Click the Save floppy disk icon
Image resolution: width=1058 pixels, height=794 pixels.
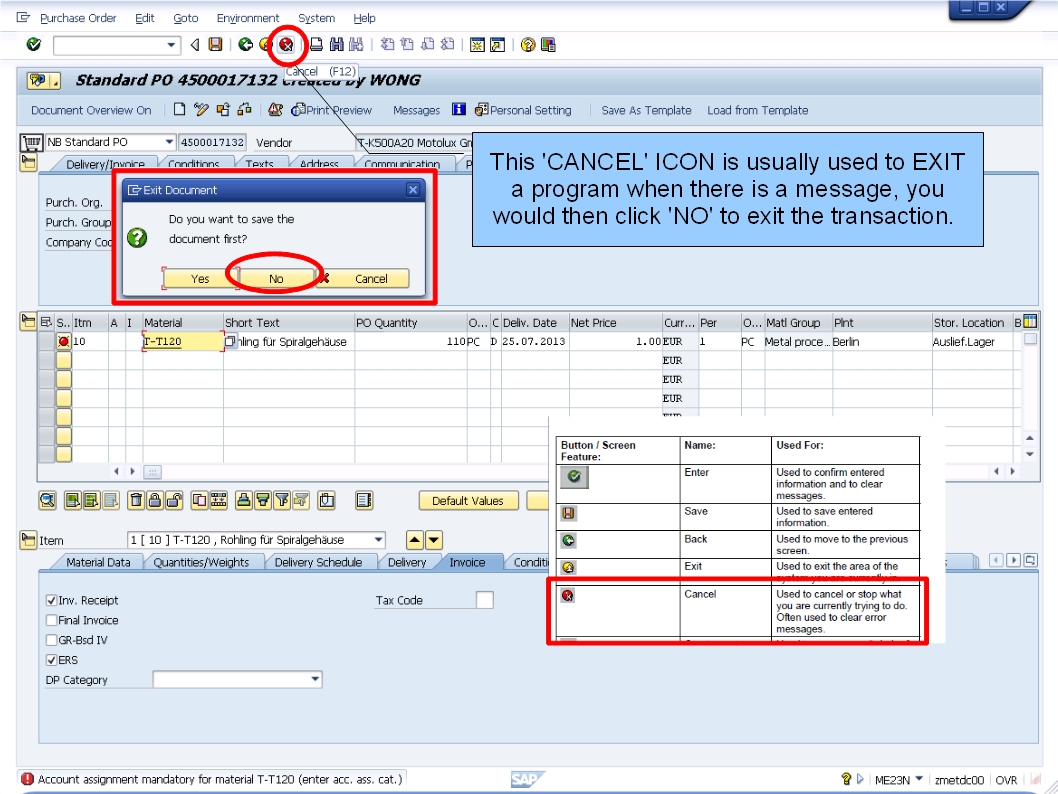pyautogui.click(x=215, y=45)
